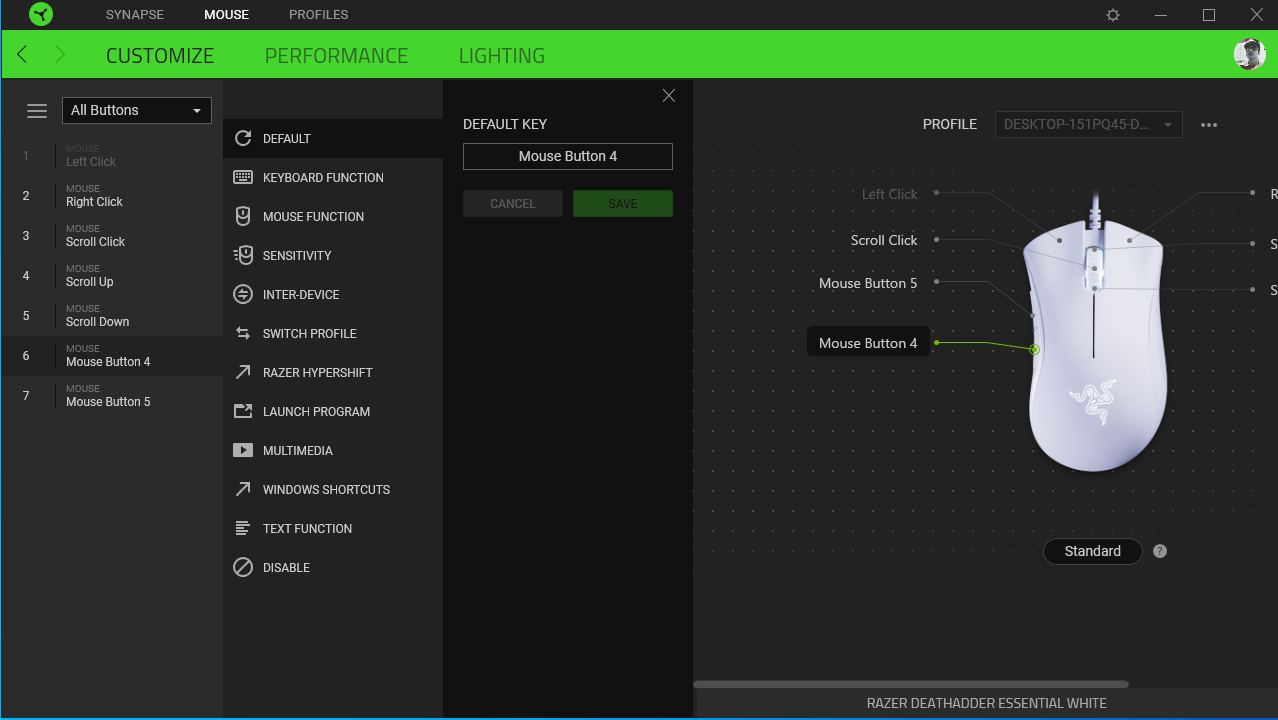Switch to the Mouse tab
Screen dimensions: 1278x720
click(x=227, y=15)
